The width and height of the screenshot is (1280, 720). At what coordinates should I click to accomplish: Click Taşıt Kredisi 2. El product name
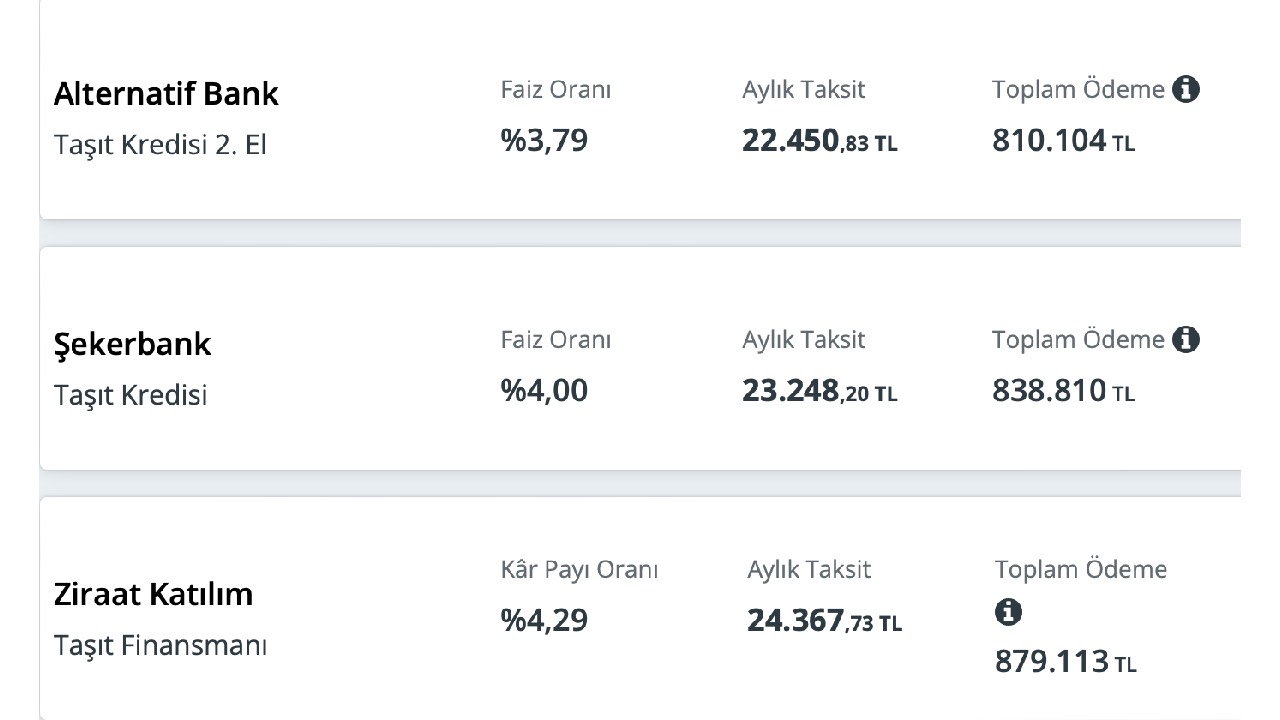tap(160, 145)
